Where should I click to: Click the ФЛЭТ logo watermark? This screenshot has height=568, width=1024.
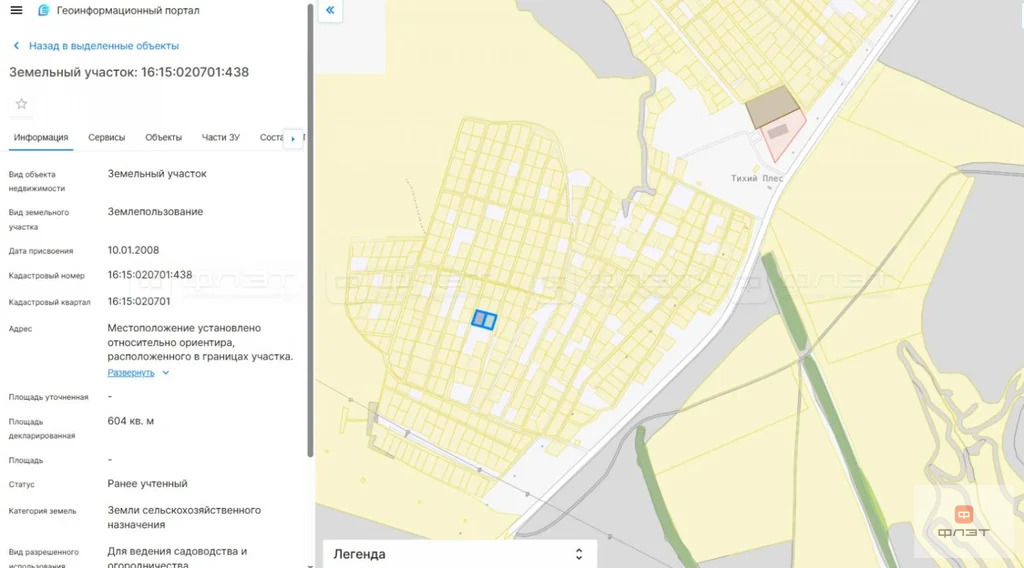(963, 522)
